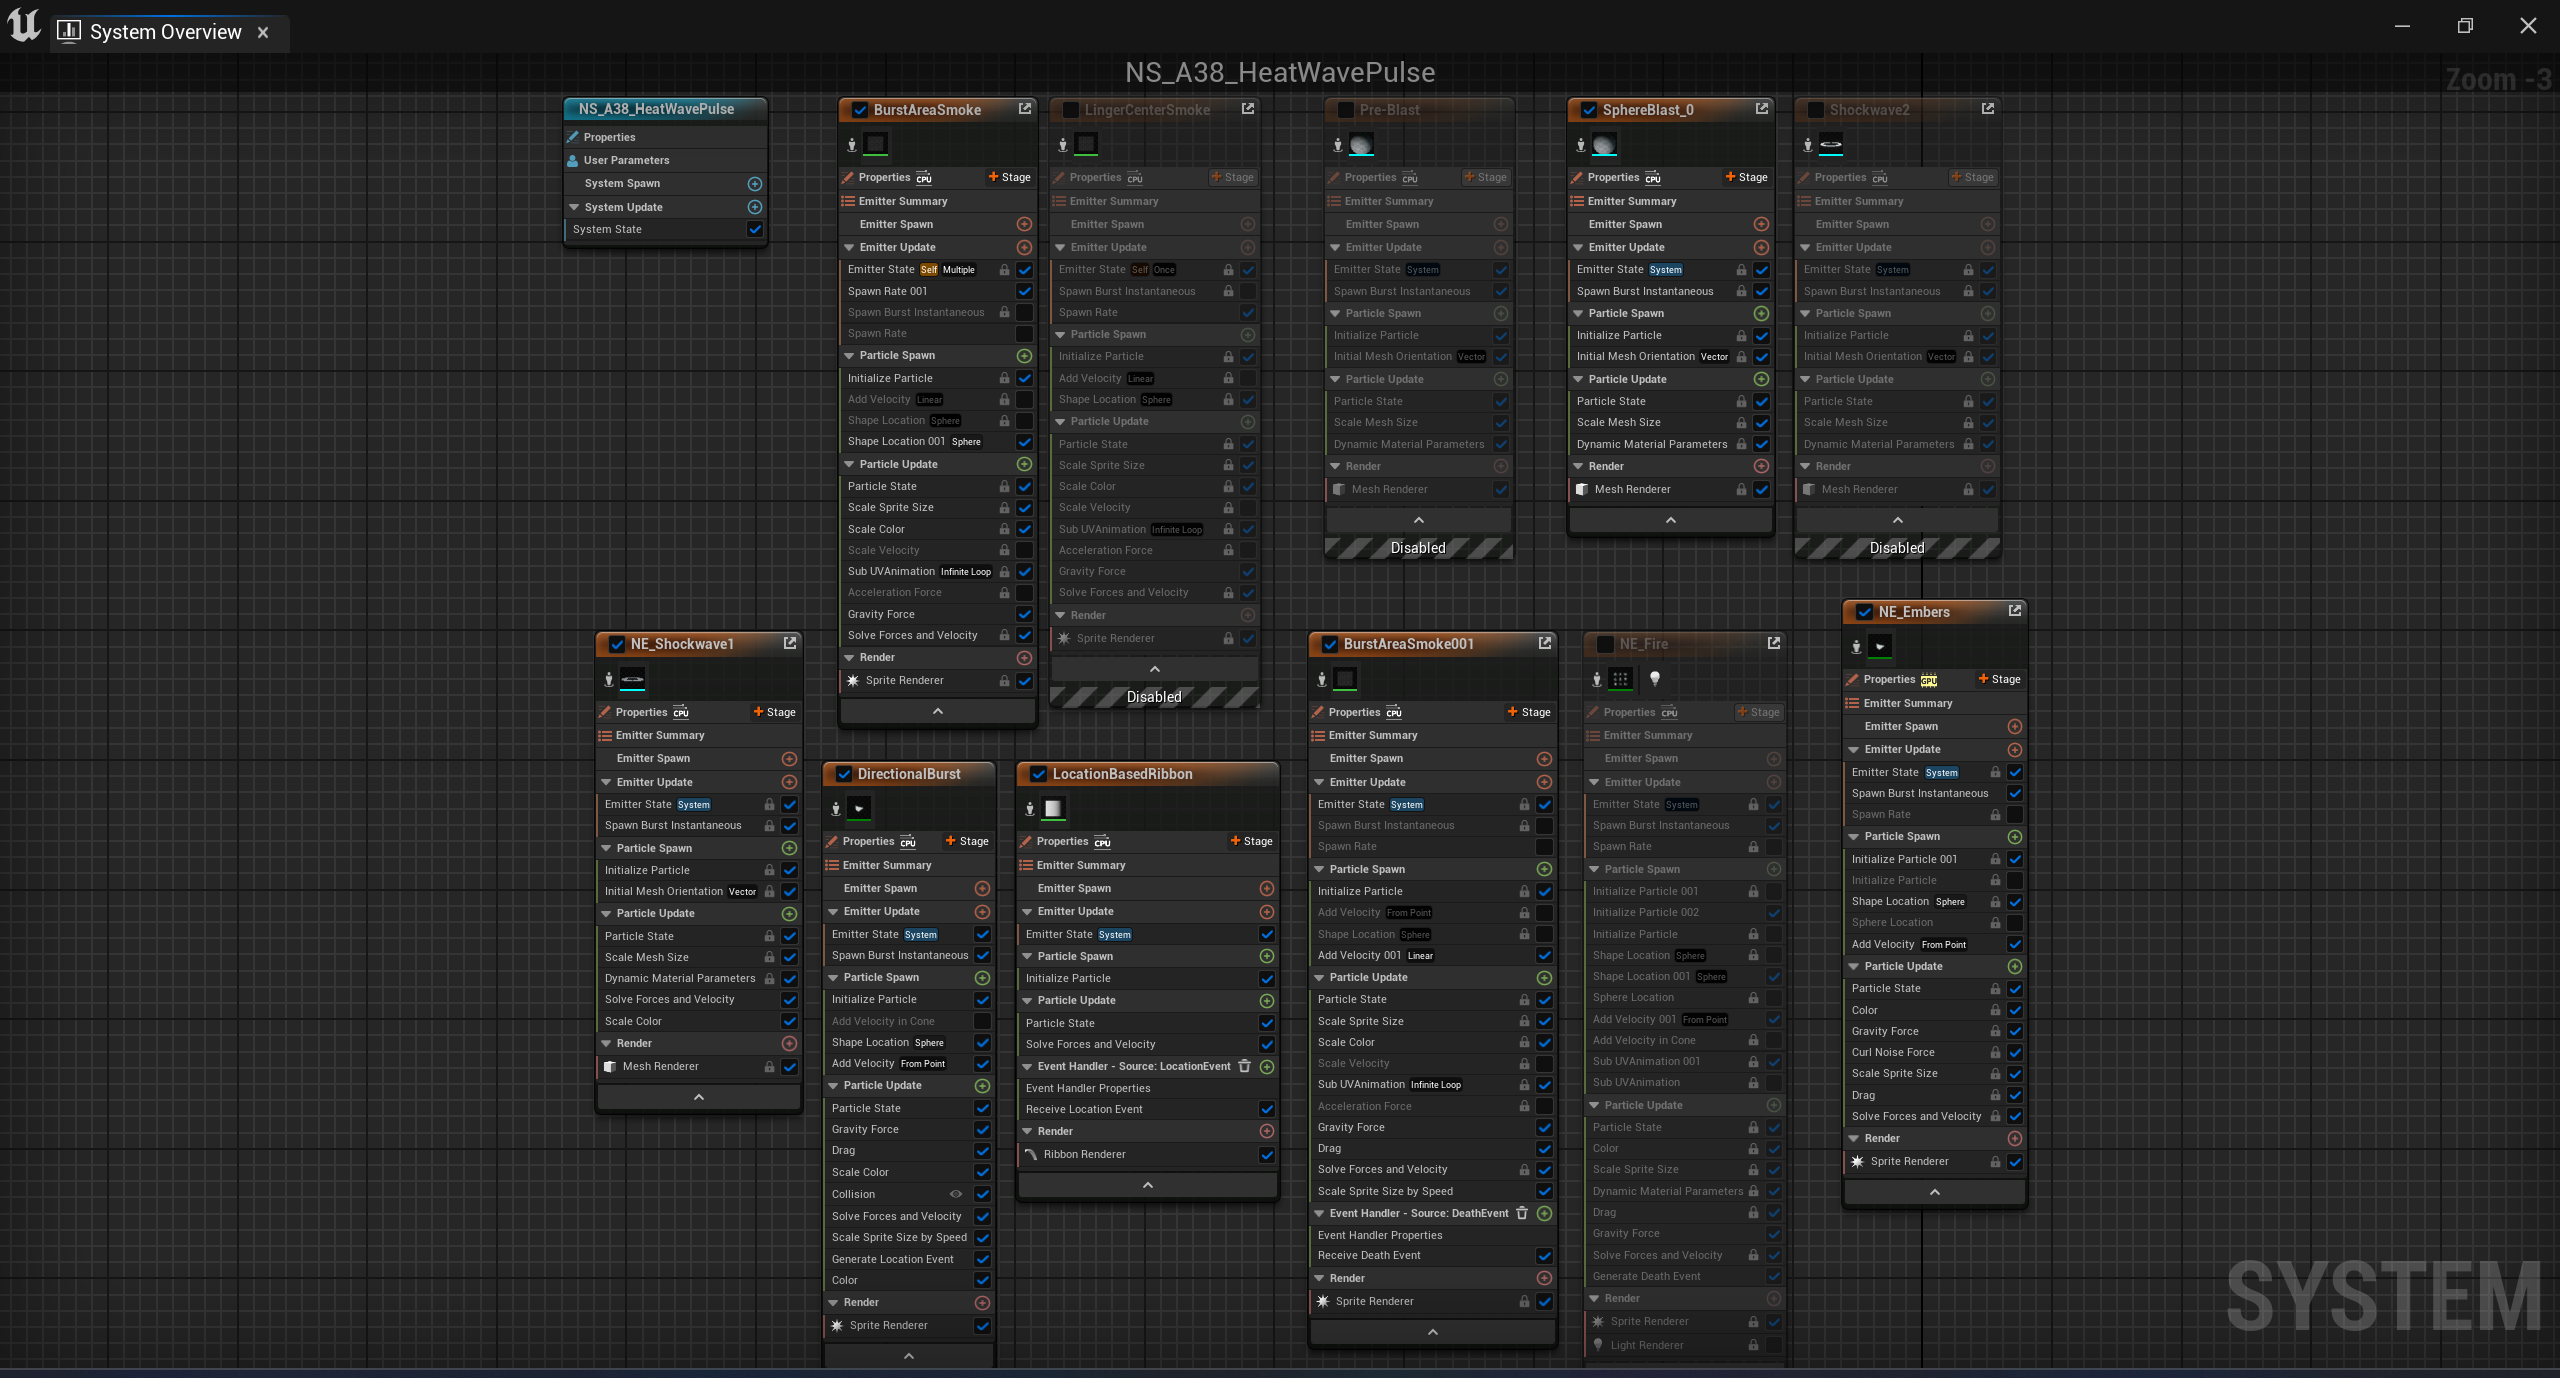Open BurstAreaSmoke emitter in new window

[x=1025, y=109]
